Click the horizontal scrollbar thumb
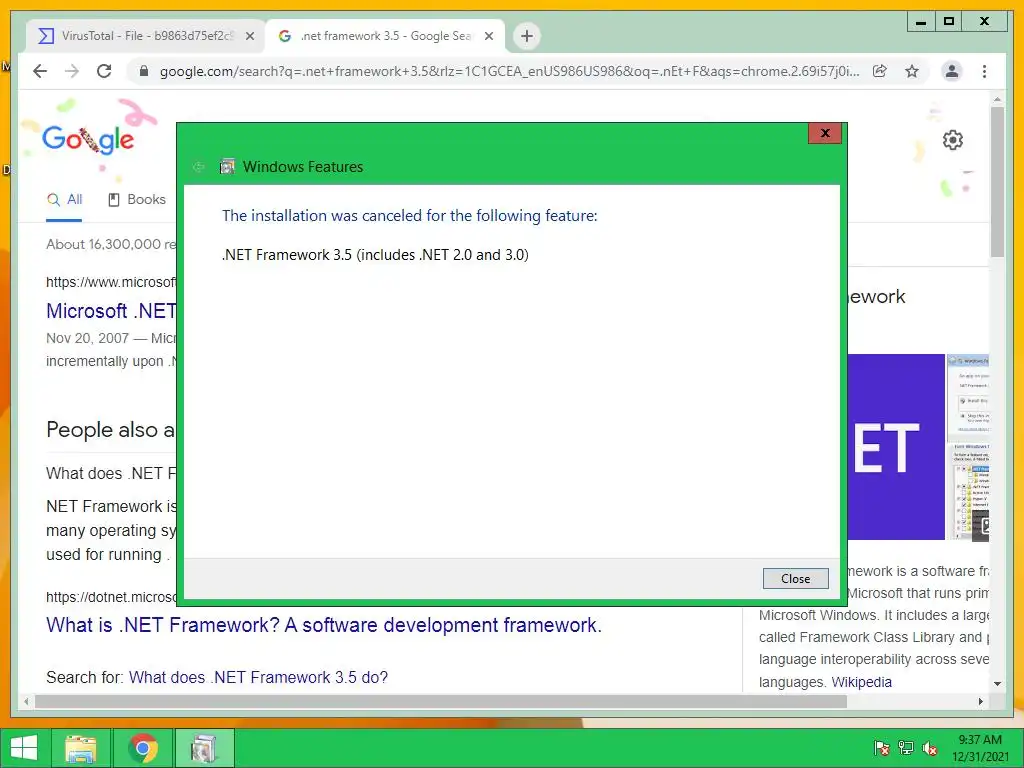The height and width of the screenshot is (768, 1024). point(441,701)
